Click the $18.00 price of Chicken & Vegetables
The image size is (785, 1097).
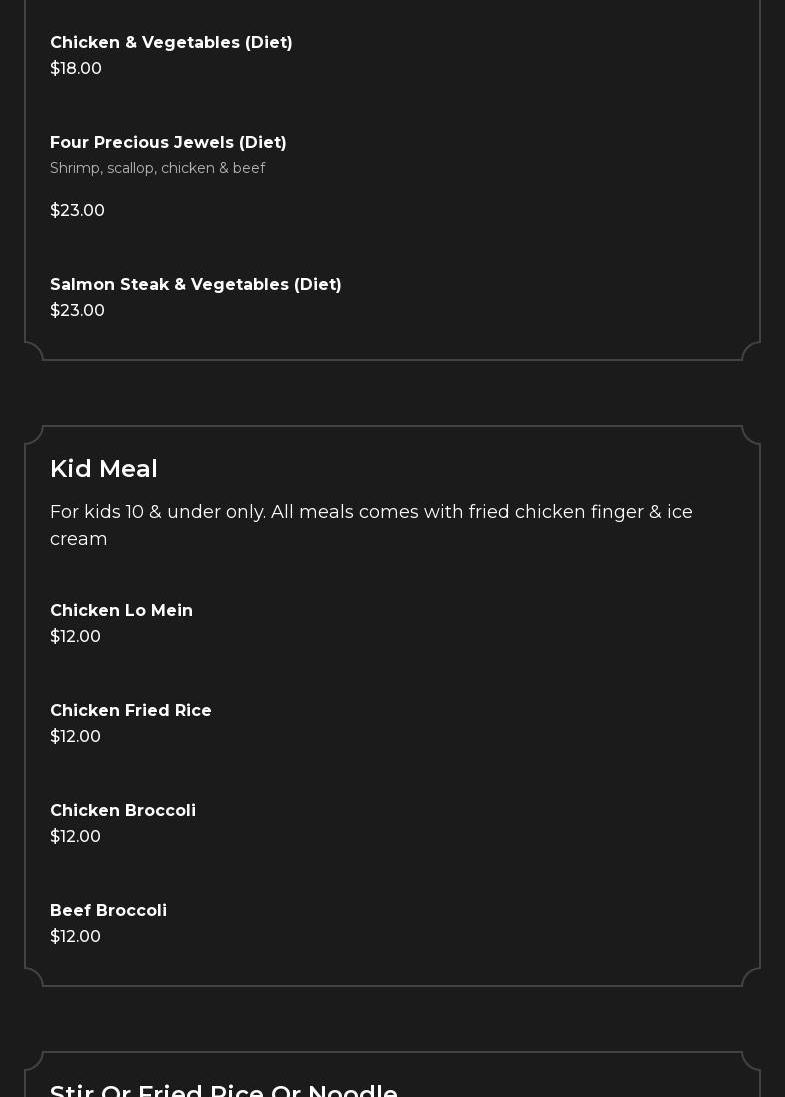[x=76, y=69]
